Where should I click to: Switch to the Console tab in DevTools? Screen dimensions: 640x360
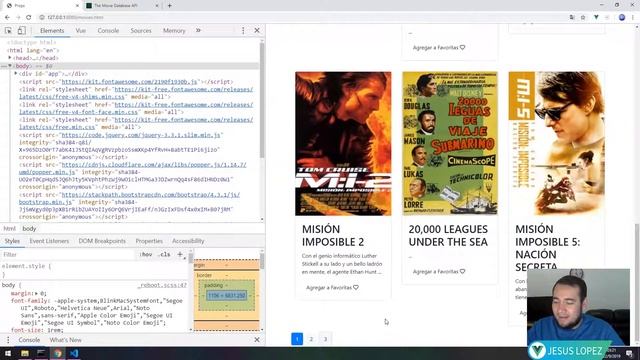108,31
